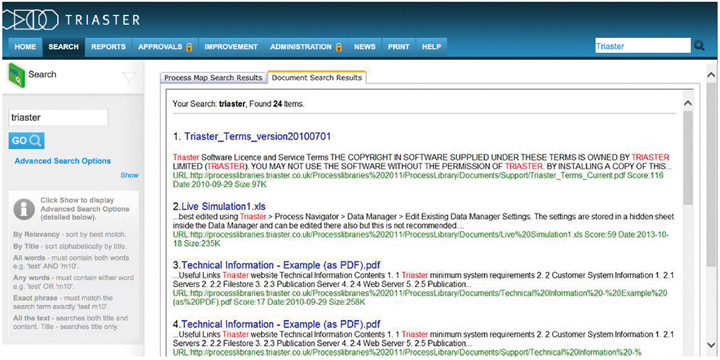The width and height of the screenshot is (720, 360).
Task: Open the Approvals menu
Action: click(165, 47)
